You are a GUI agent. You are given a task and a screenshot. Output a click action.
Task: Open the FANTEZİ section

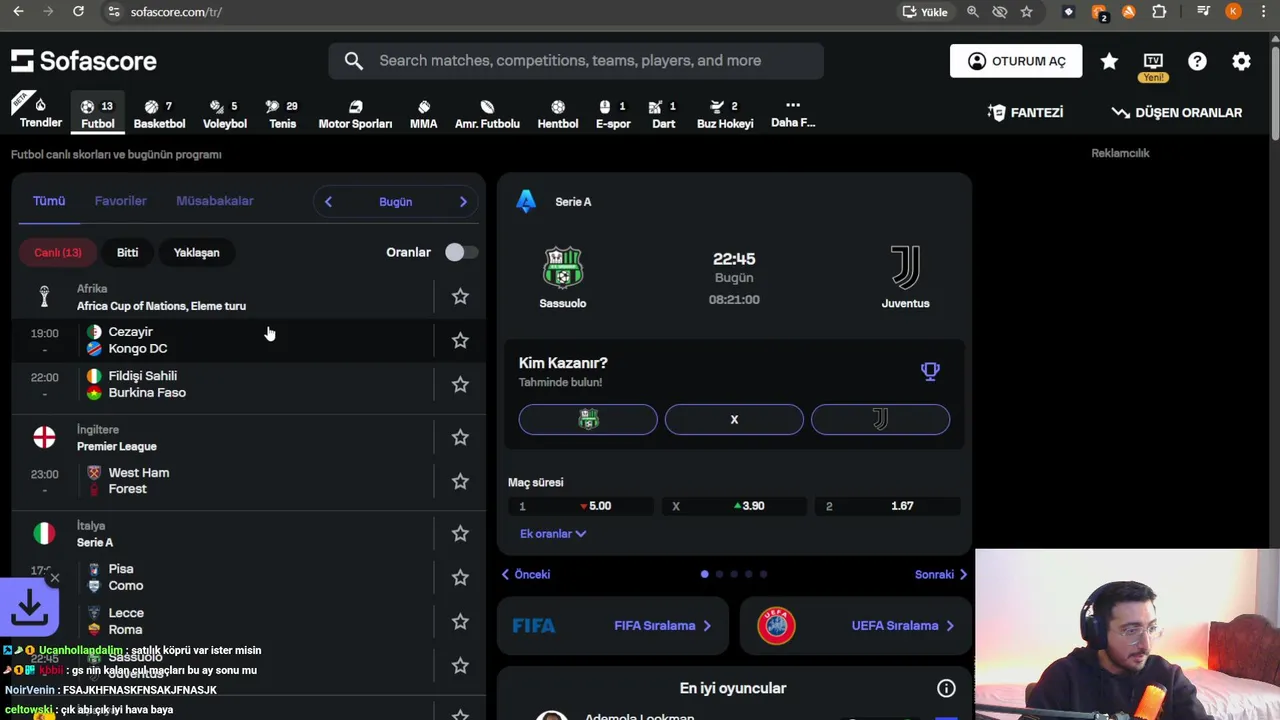pyautogui.click(x=1025, y=113)
